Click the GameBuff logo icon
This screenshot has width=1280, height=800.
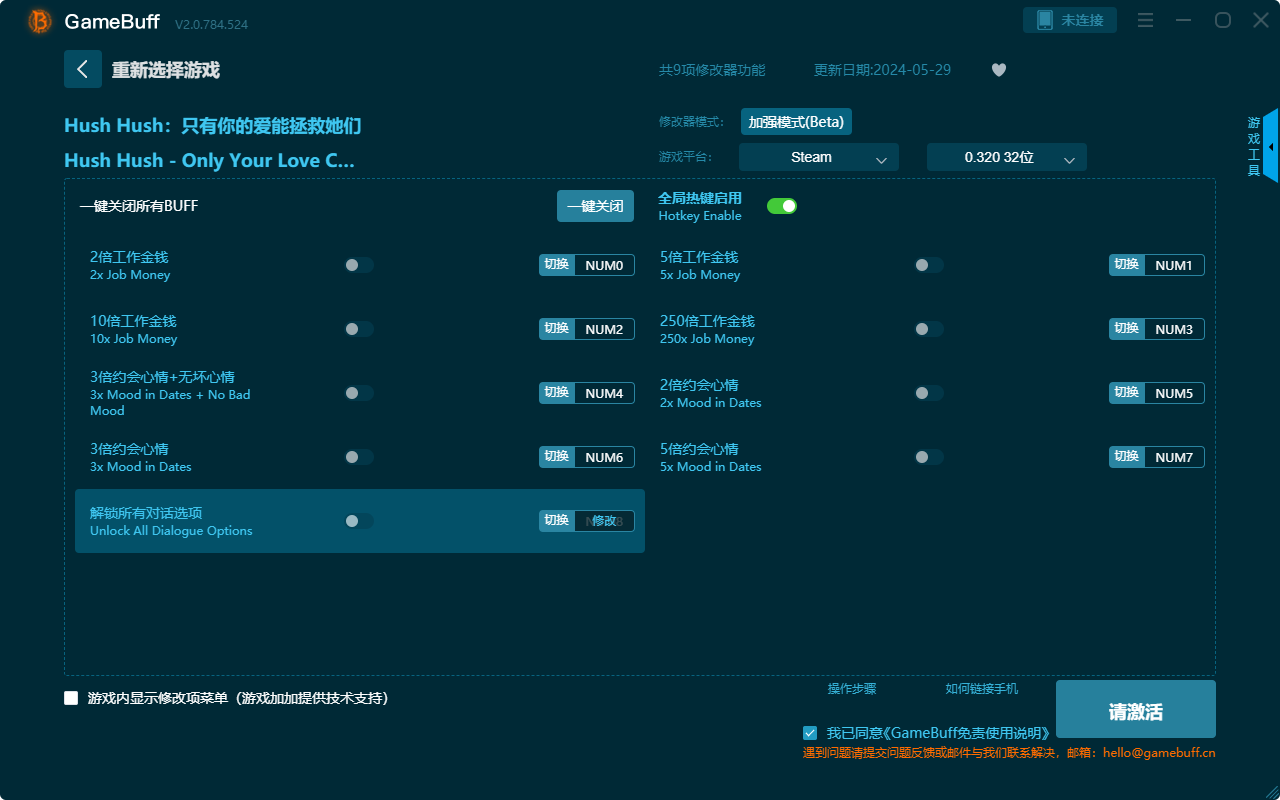coord(40,21)
